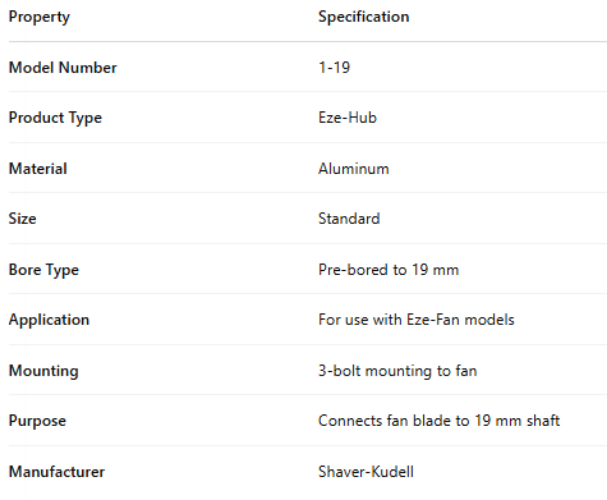Click the Pre-bored to 19 mm text
Image resolution: width=607 pixels, height=500 pixels.
pyautogui.click(x=388, y=270)
